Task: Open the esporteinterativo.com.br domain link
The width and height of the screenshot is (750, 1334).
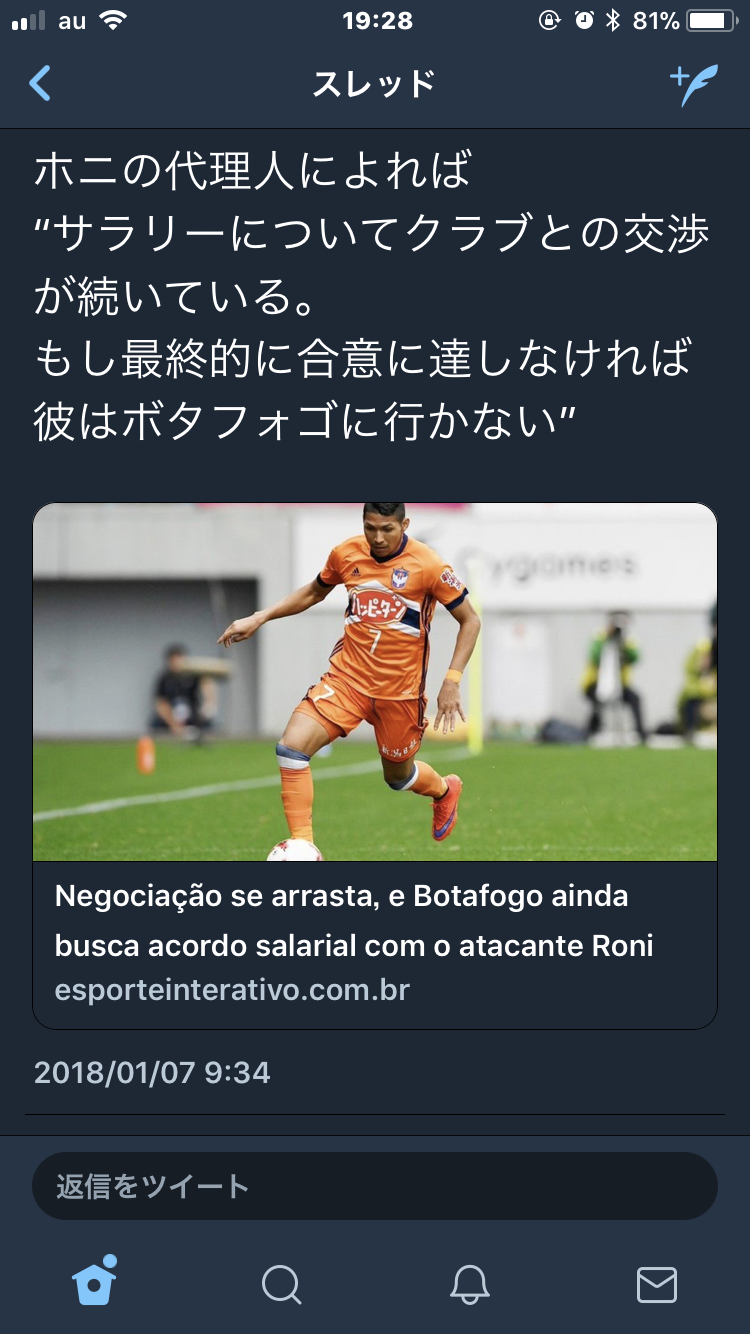Action: coord(232,990)
